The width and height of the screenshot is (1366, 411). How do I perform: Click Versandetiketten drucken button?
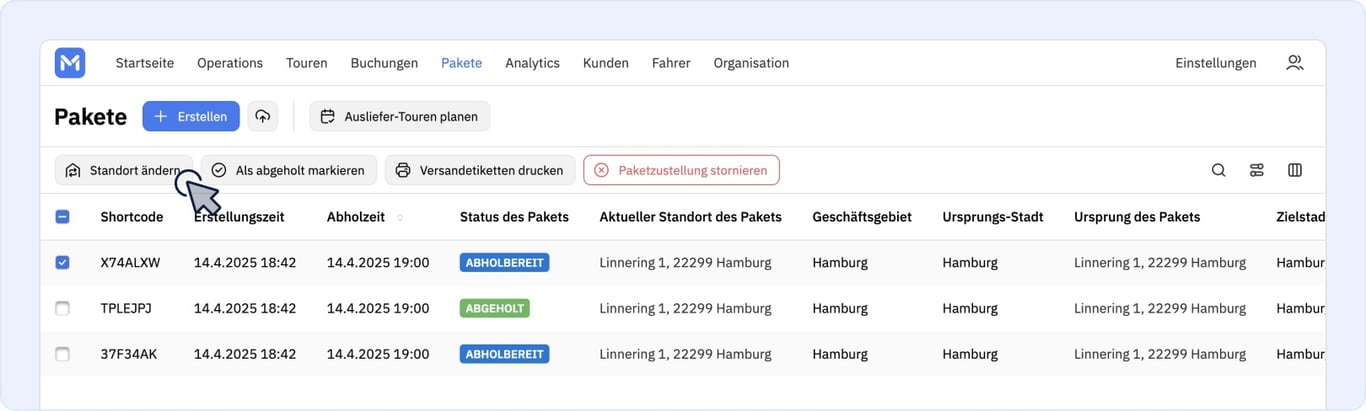pyautogui.click(x=480, y=170)
